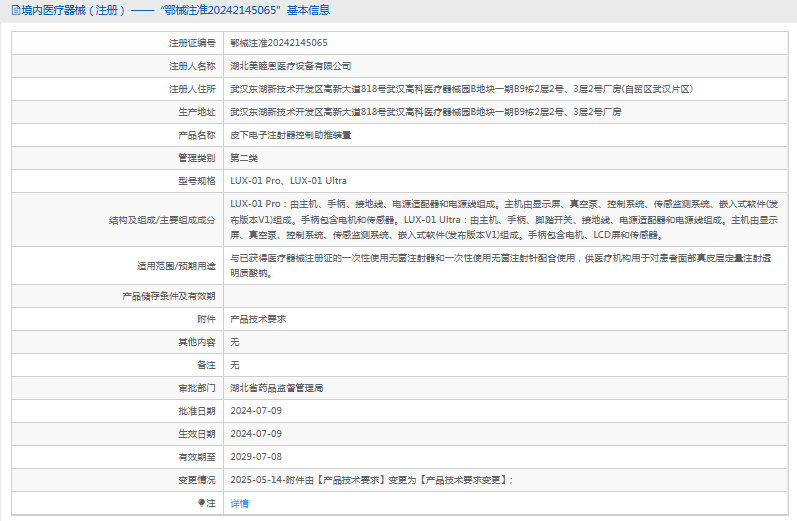Click the 无 value in 其他内容 row

coord(235,342)
